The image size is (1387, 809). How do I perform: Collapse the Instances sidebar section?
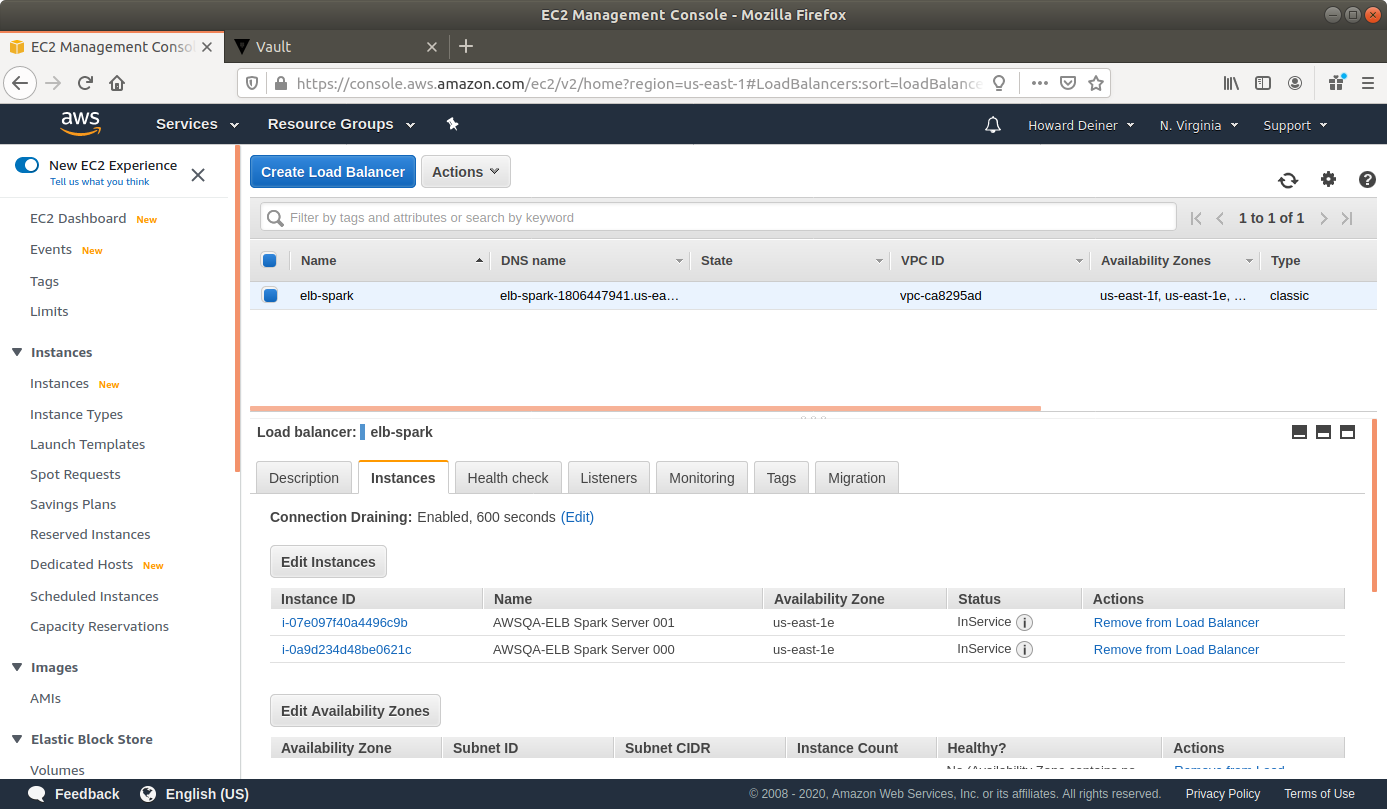[17, 352]
